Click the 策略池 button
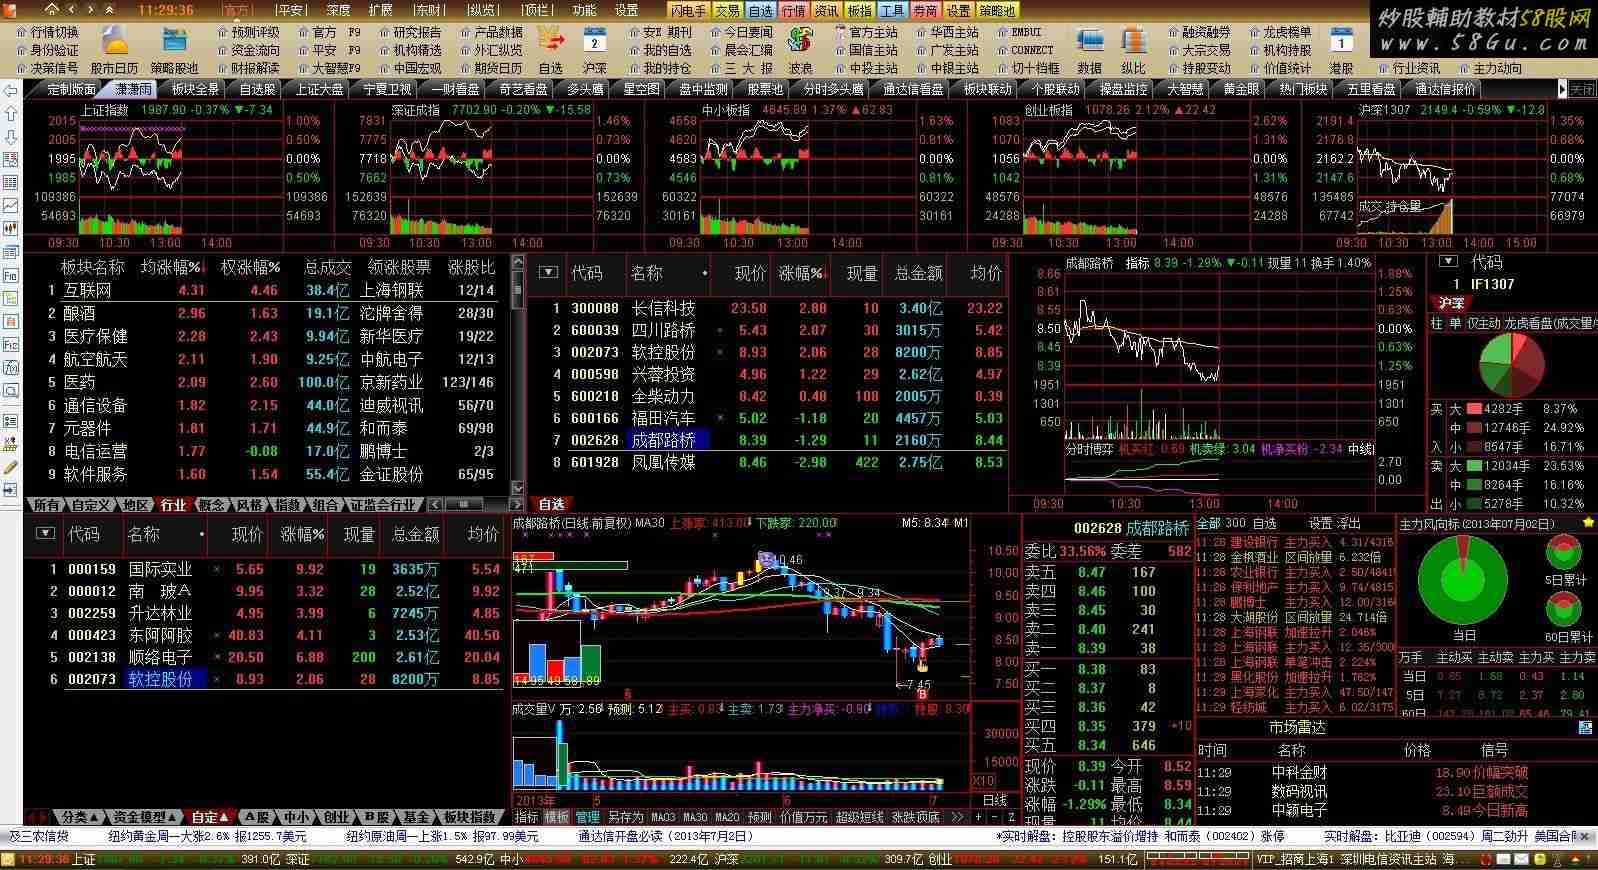 click(997, 10)
